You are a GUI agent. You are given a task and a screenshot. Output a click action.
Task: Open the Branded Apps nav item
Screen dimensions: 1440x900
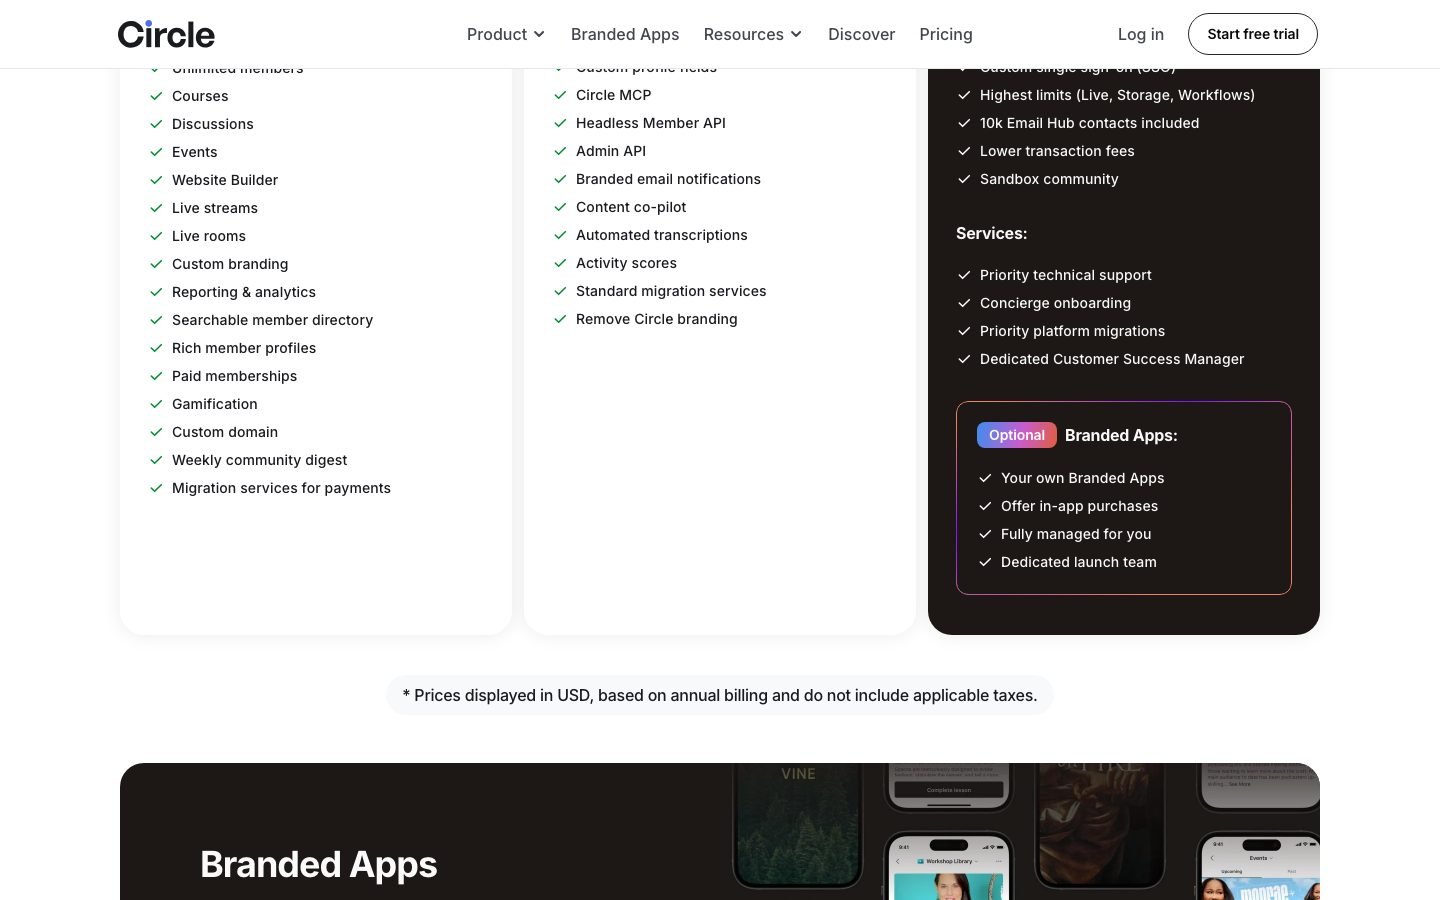coord(625,34)
